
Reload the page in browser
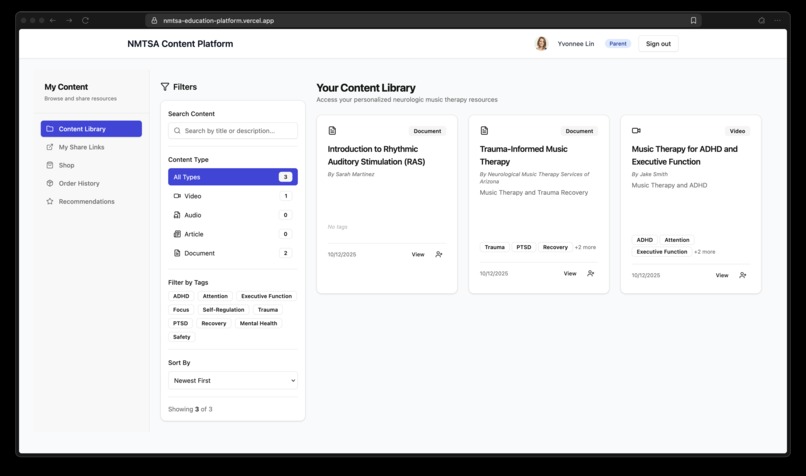click(x=85, y=21)
